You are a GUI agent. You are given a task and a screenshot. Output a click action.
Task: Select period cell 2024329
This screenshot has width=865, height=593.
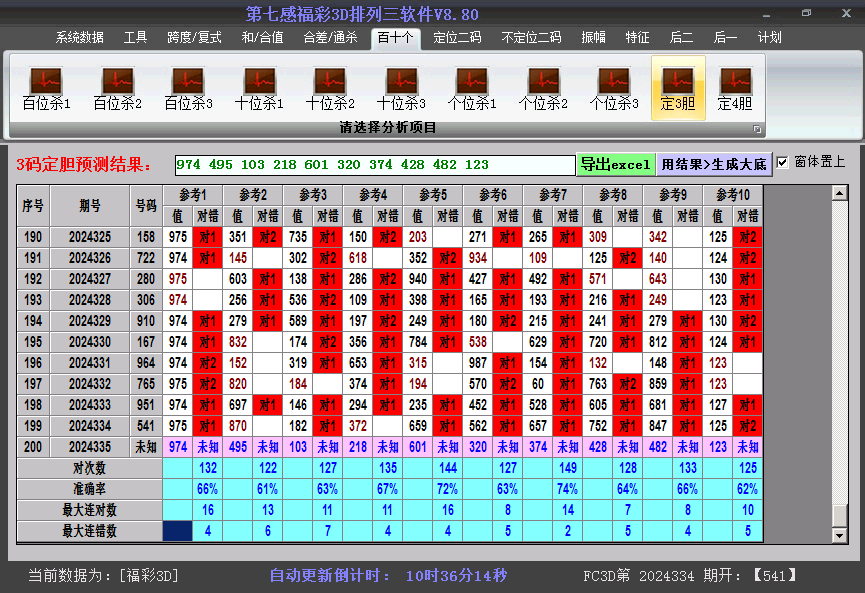point(90,321)
